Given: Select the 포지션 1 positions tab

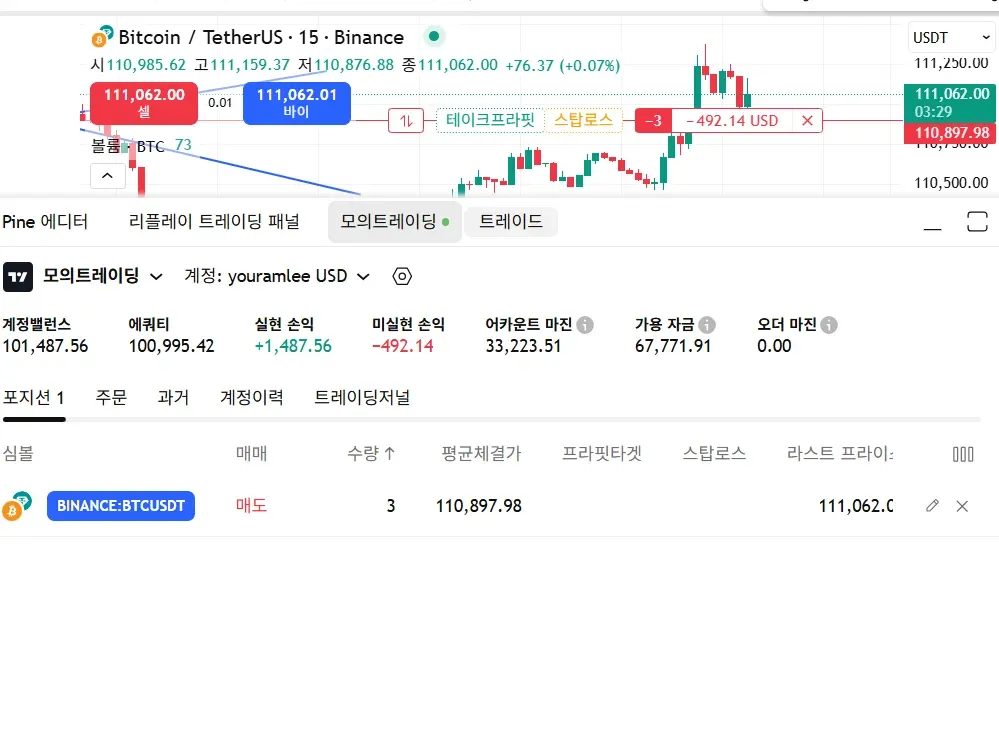Looking at the screenshot, I should tap(34, 398).
